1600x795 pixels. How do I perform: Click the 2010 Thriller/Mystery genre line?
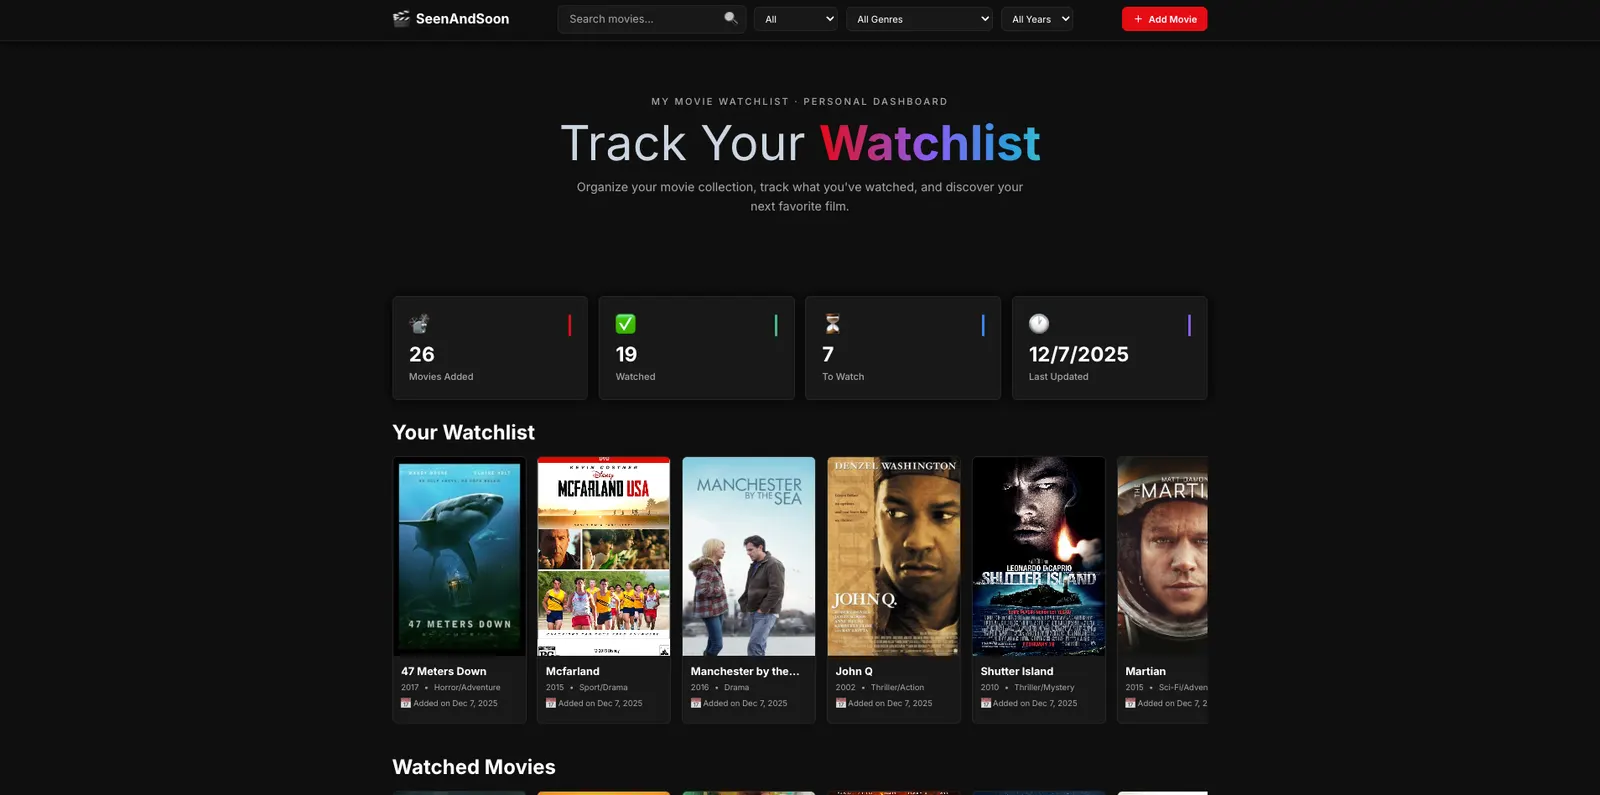1028,687
